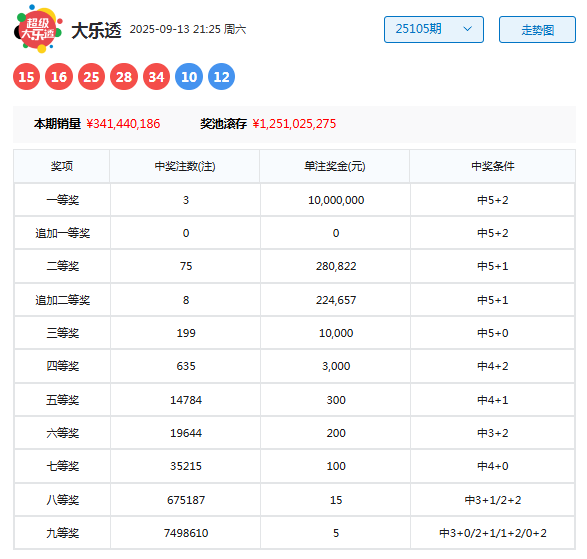Select the 中奖注数(注) column header
587x559 pixels.
tap(185, 166)
